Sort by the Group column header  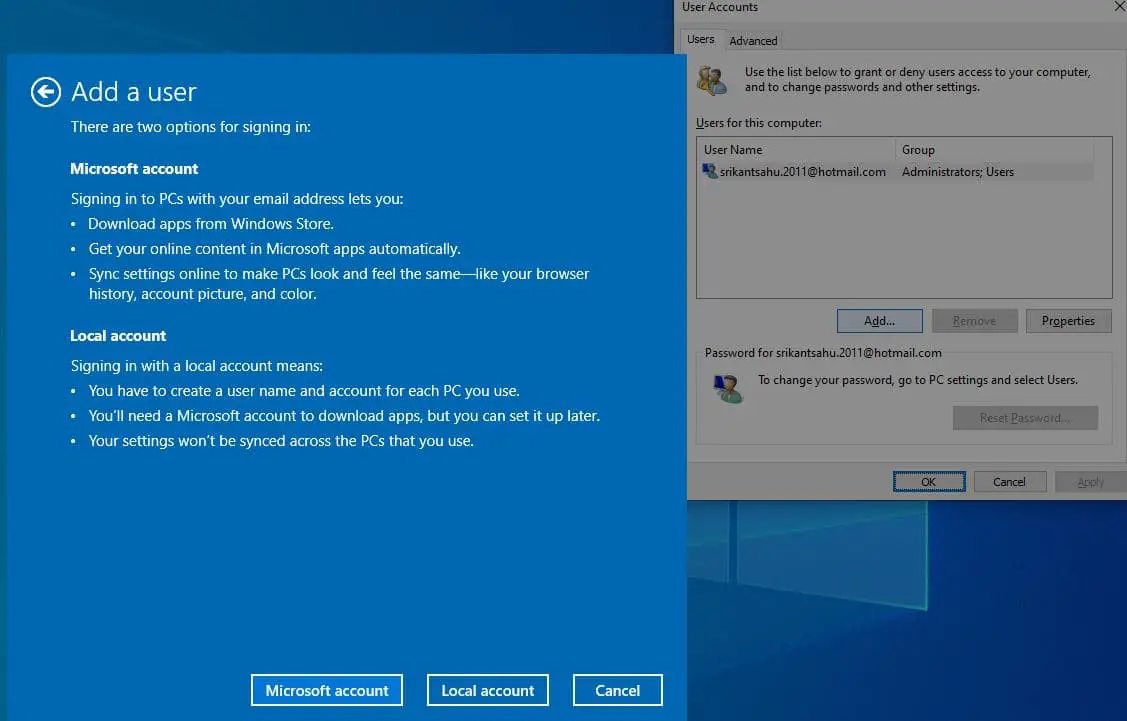pyautogui.click(x=994, y=150)
